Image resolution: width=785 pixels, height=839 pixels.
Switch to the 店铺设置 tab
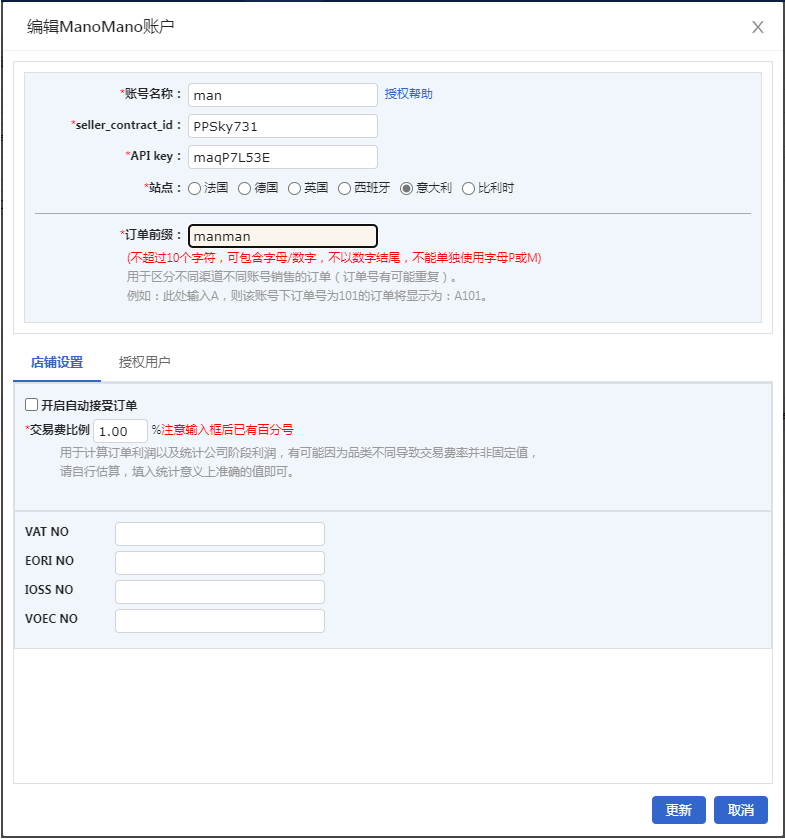pos(57,362)
